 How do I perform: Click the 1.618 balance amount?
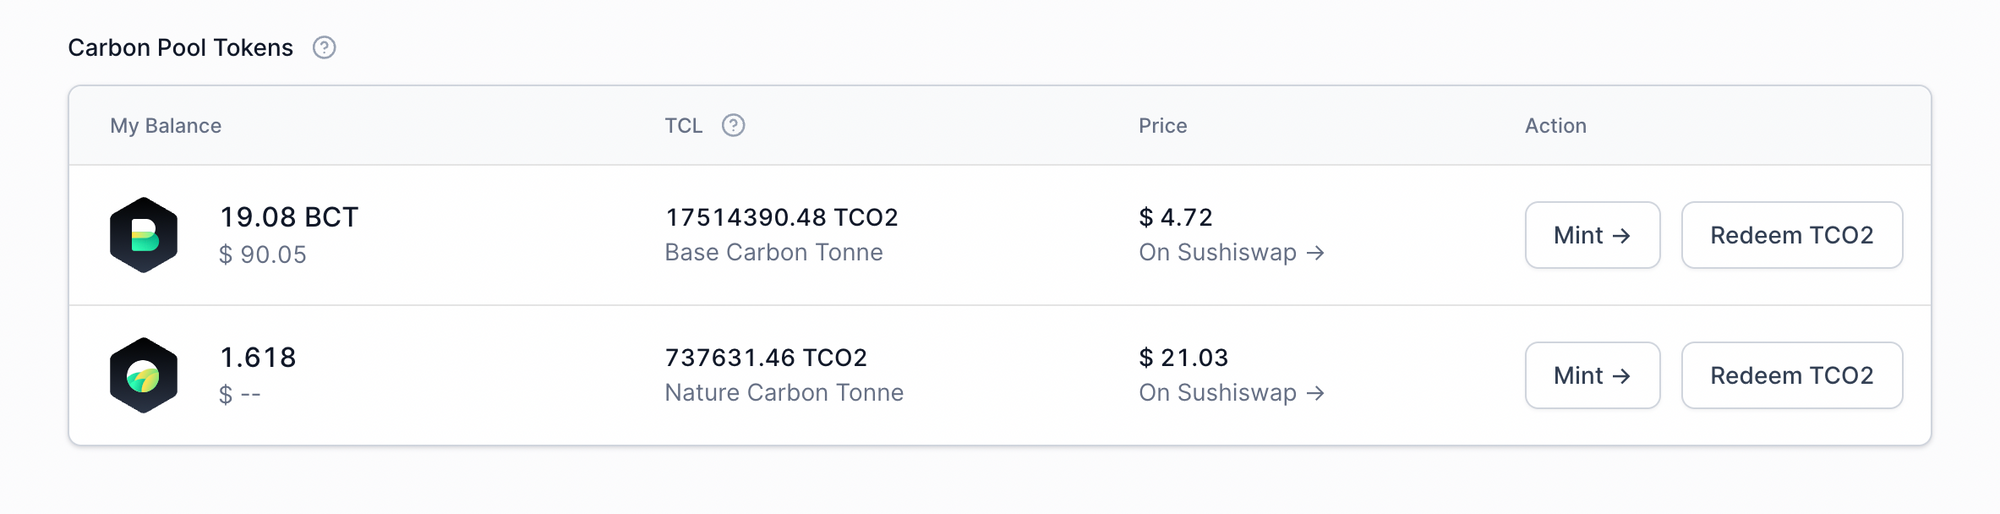258,358
